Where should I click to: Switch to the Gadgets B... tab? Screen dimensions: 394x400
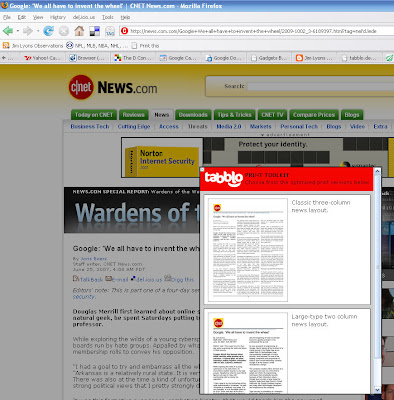[x=268, y=58]
